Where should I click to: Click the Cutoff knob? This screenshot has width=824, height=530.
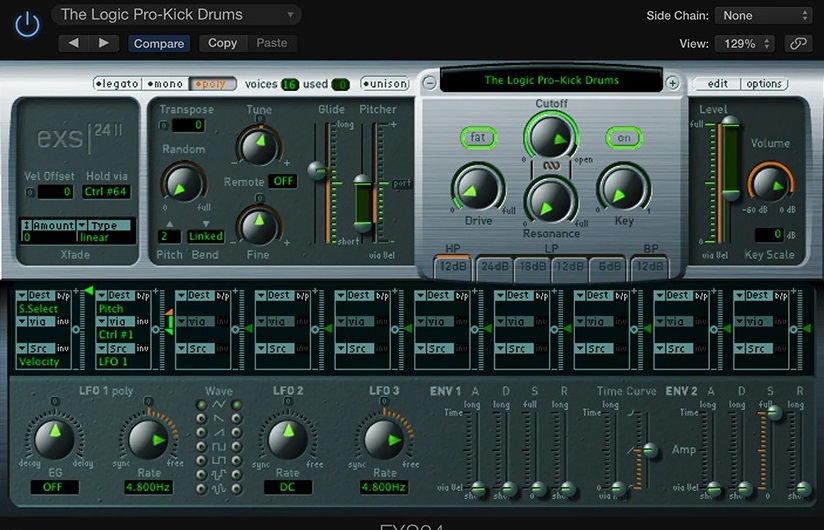click(551, 137)
